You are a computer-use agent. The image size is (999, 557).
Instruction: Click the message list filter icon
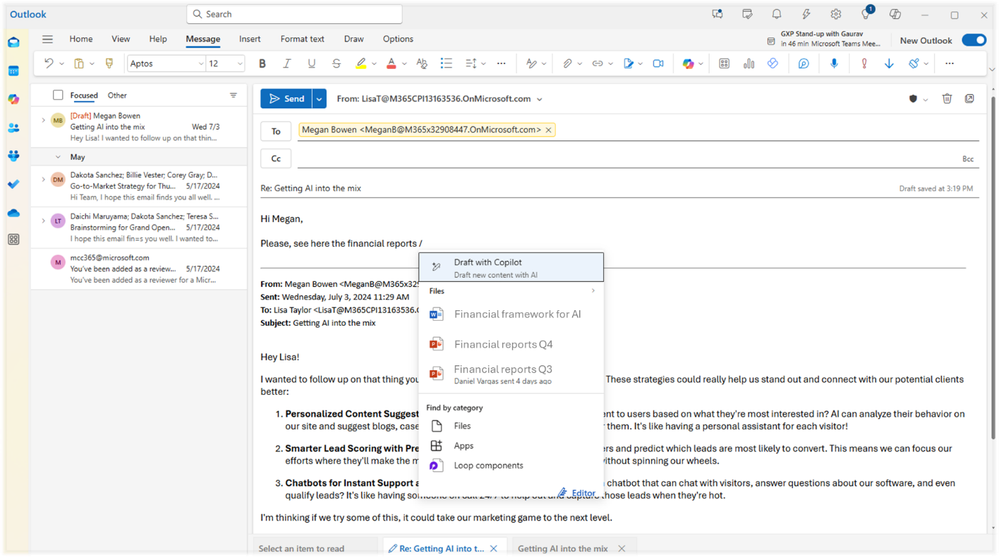pos(233,96)
